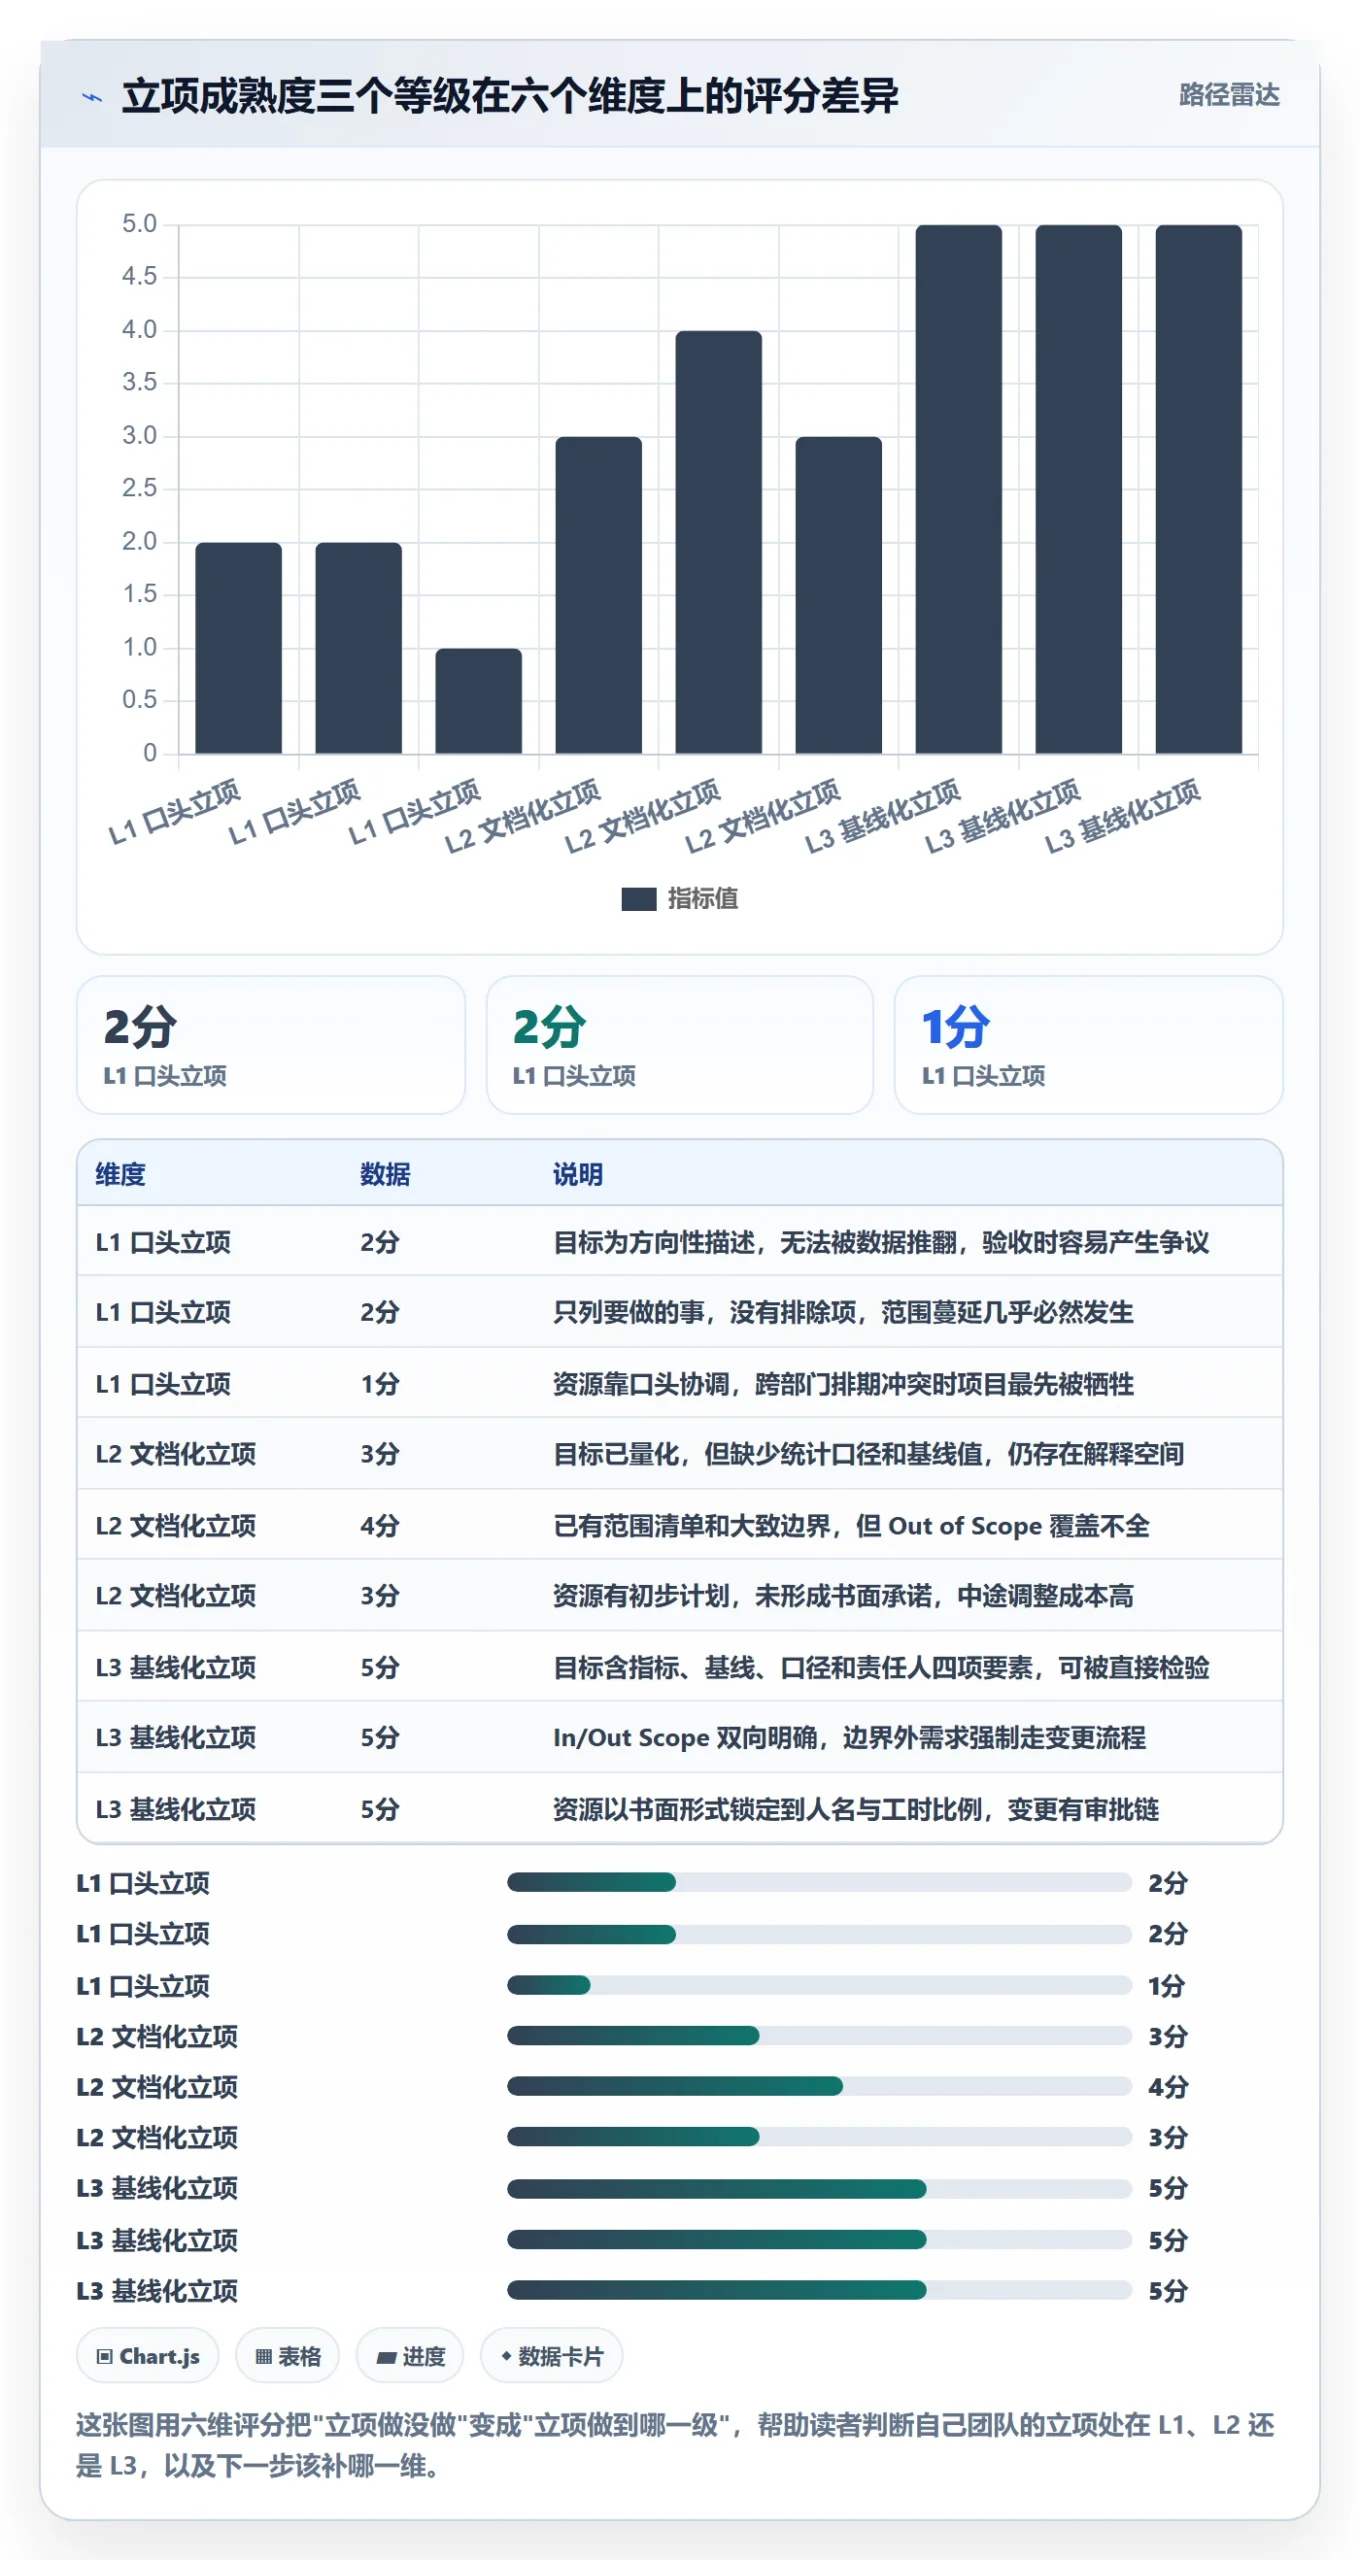Select the chart title 立项成熟度三个等级在六个维度上的评分差异
The width and height of the screenshot is (1360, 2560).
point(510,96)
